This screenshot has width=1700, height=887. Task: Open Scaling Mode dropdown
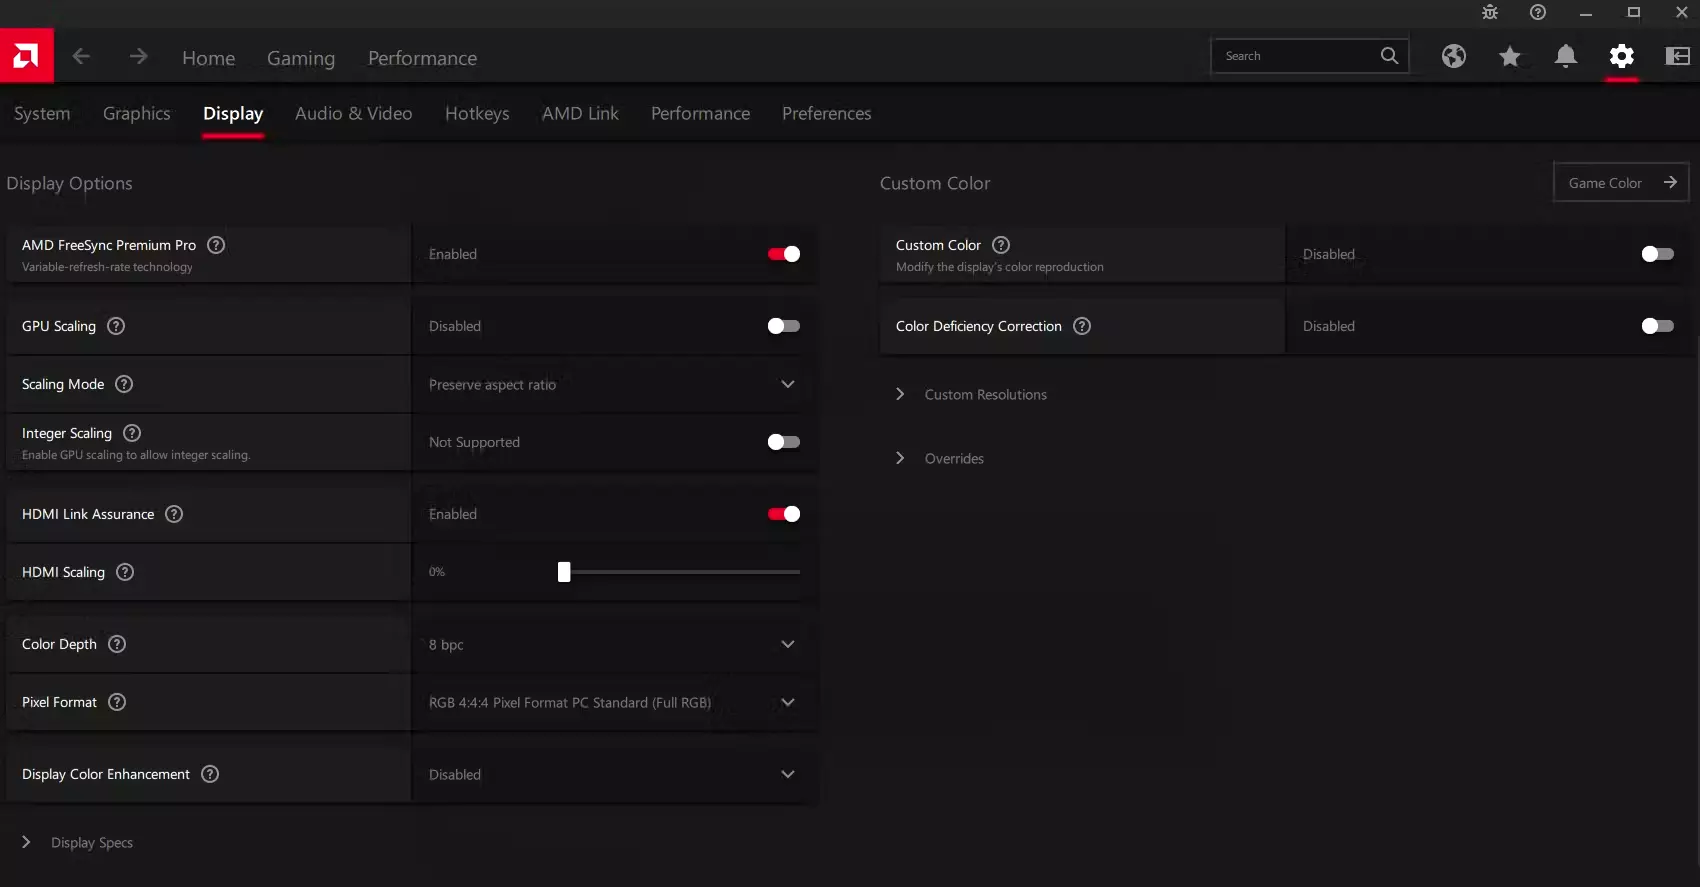click(x=614, y=384)
